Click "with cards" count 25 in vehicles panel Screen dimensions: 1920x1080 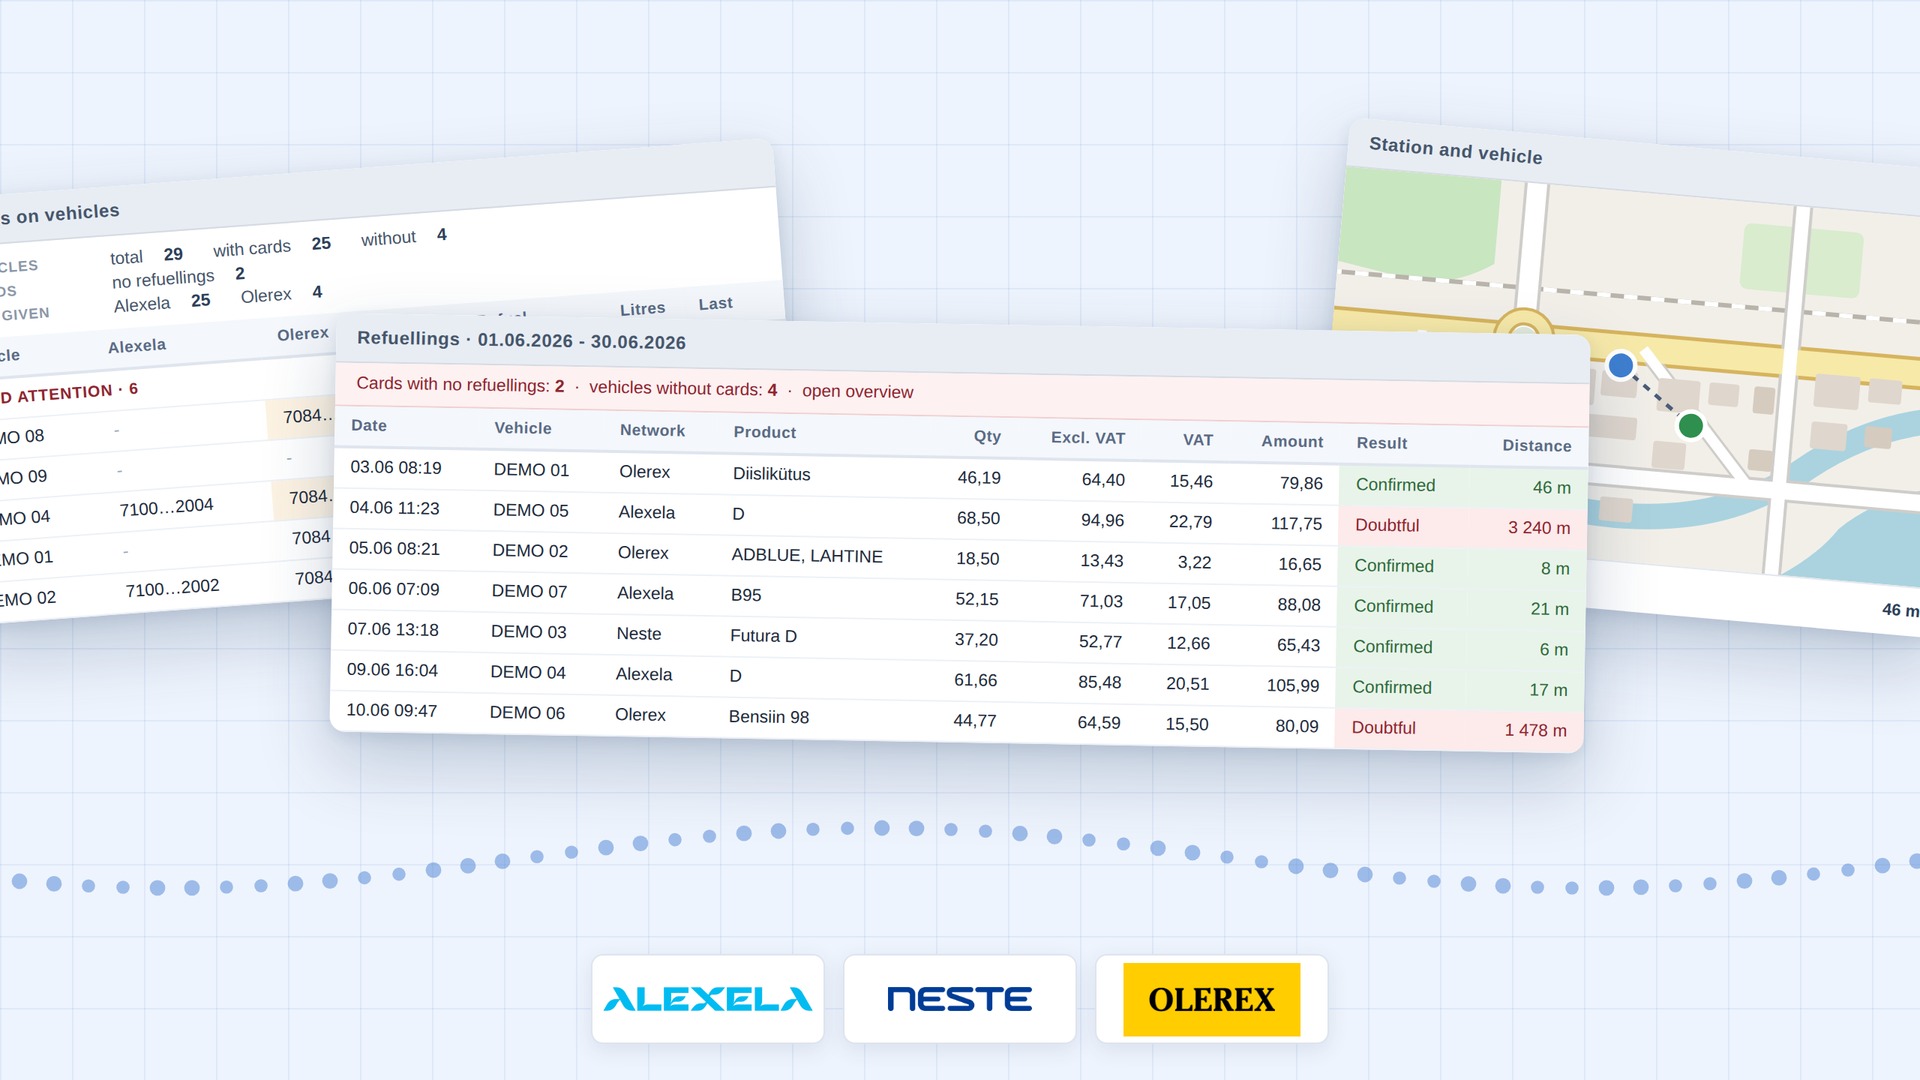click(x=321, y=243)
